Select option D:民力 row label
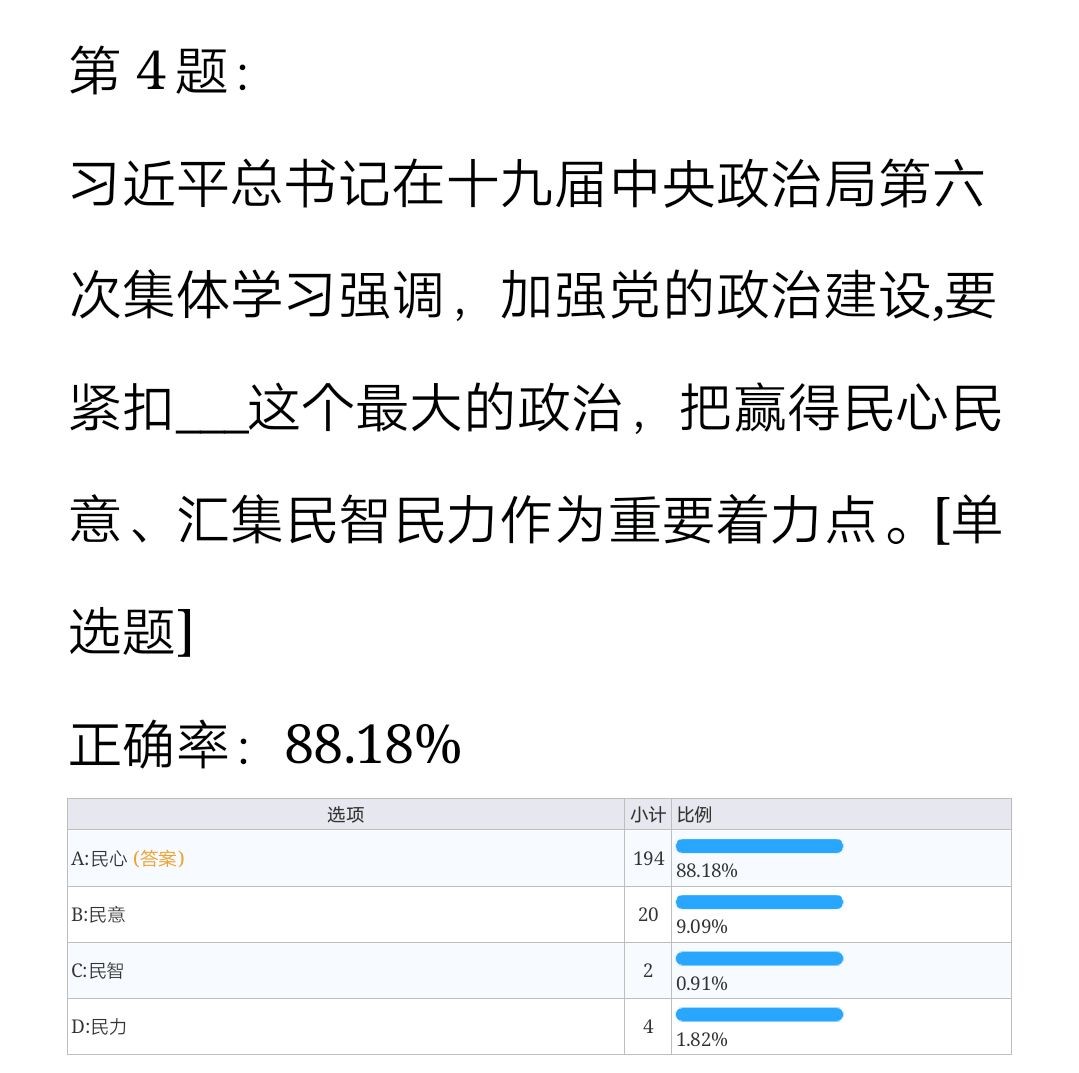1079x1073 pixels. pos(98,1026)
